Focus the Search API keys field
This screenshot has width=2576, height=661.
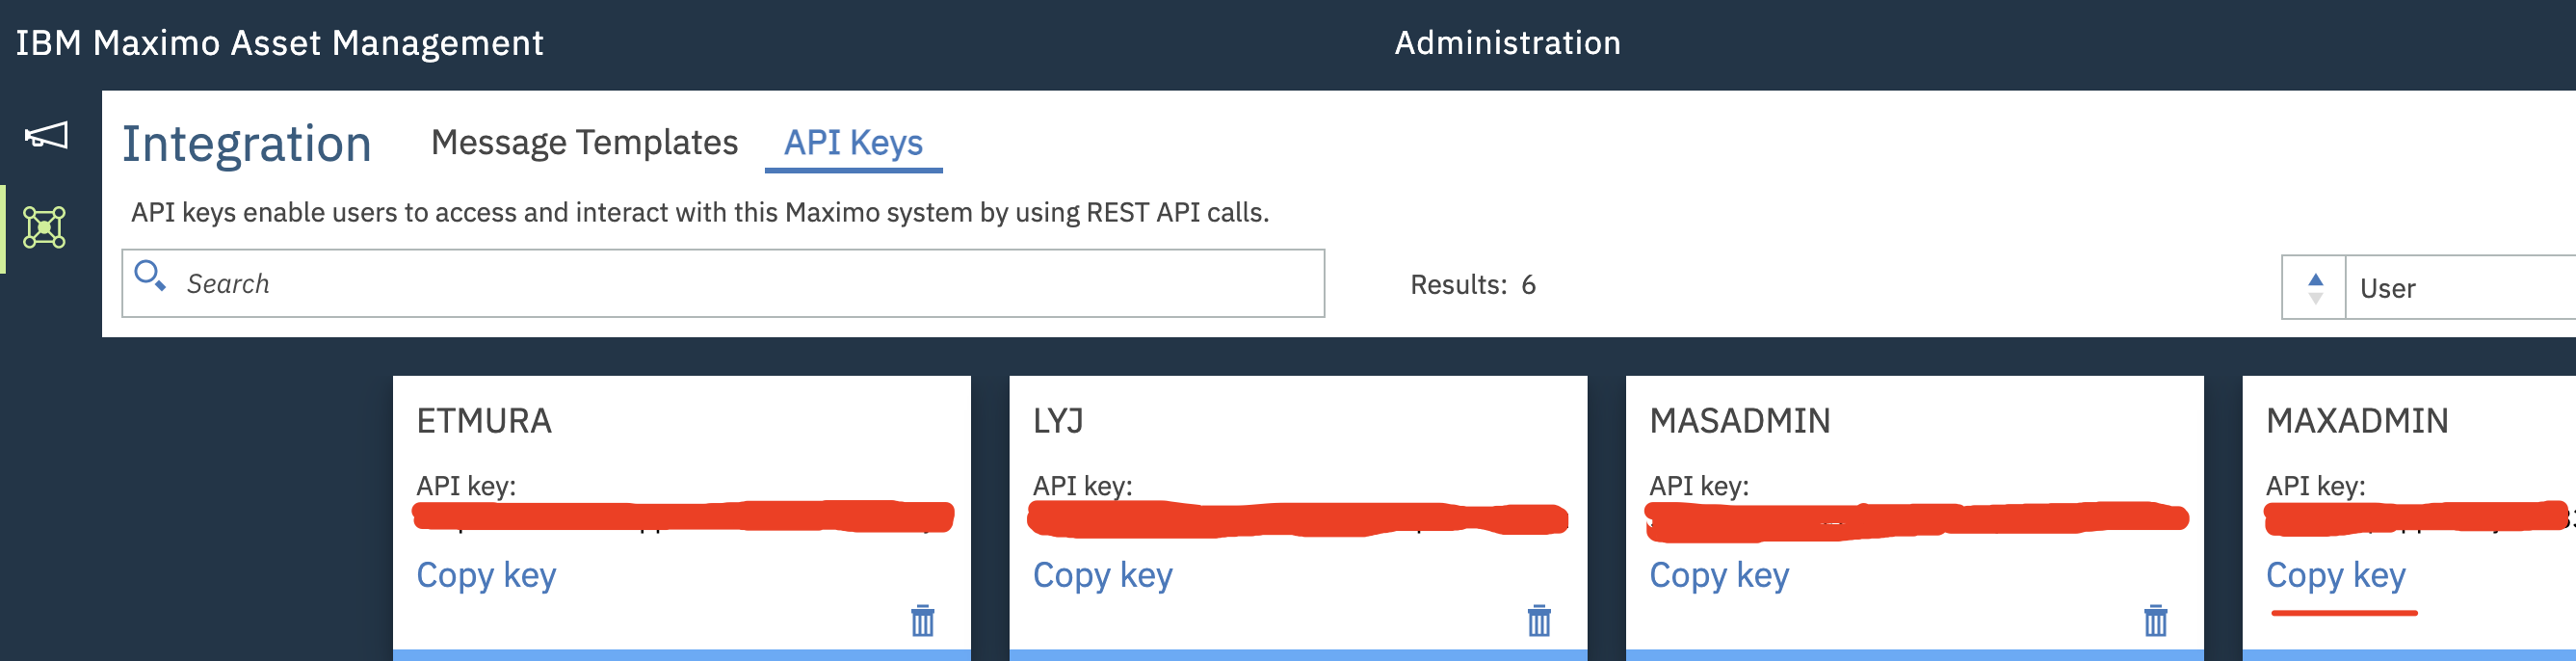[723, 284]
